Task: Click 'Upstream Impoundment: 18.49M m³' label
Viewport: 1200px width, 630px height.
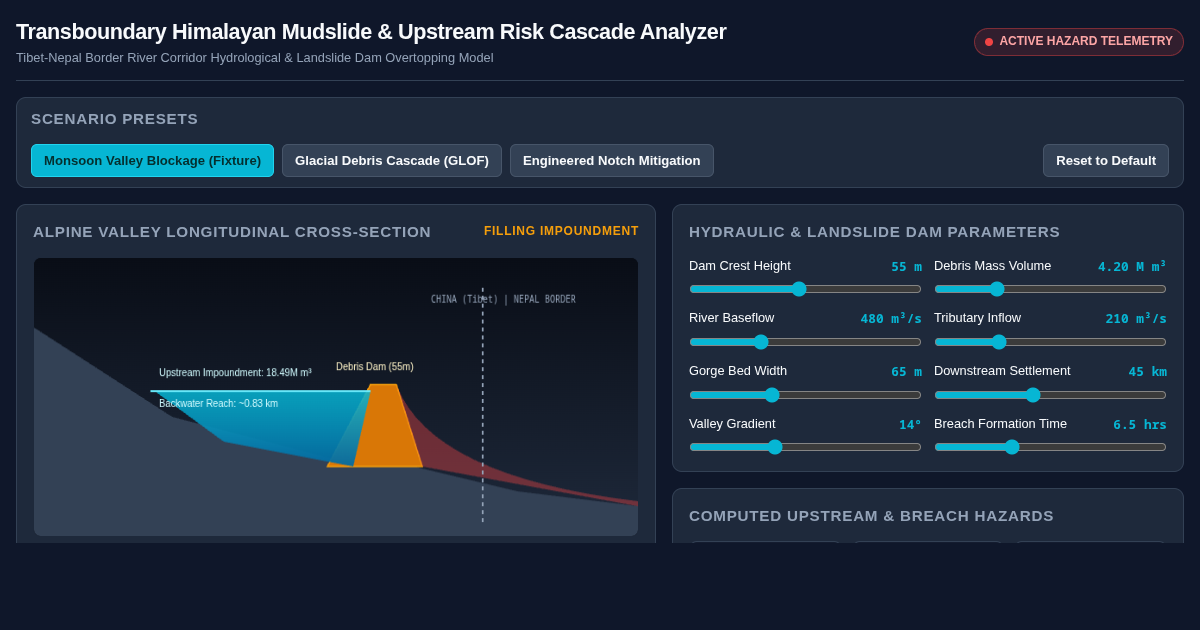Action: [x=235, y=373]
